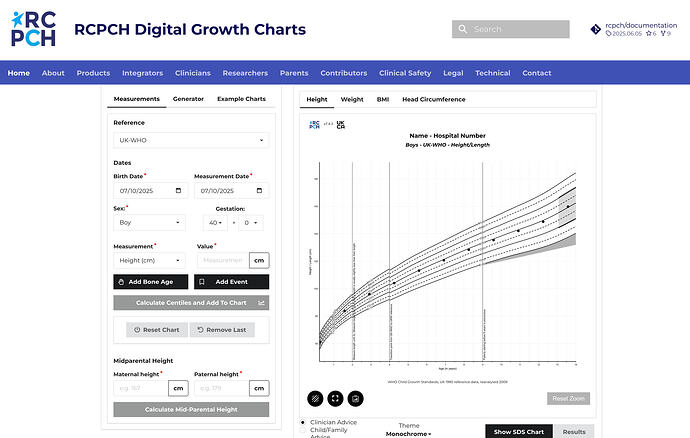Select the Measurements tab

coord(136,99)
